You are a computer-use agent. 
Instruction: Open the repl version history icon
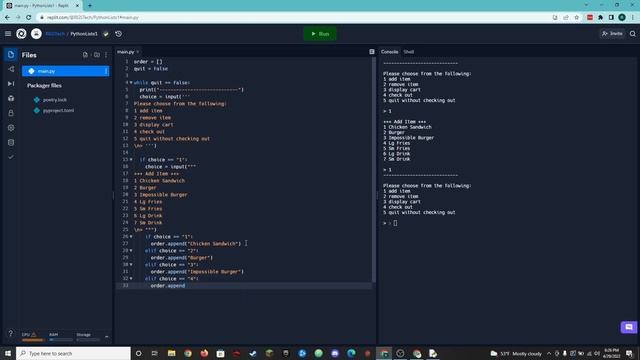(x=118, y=34)
